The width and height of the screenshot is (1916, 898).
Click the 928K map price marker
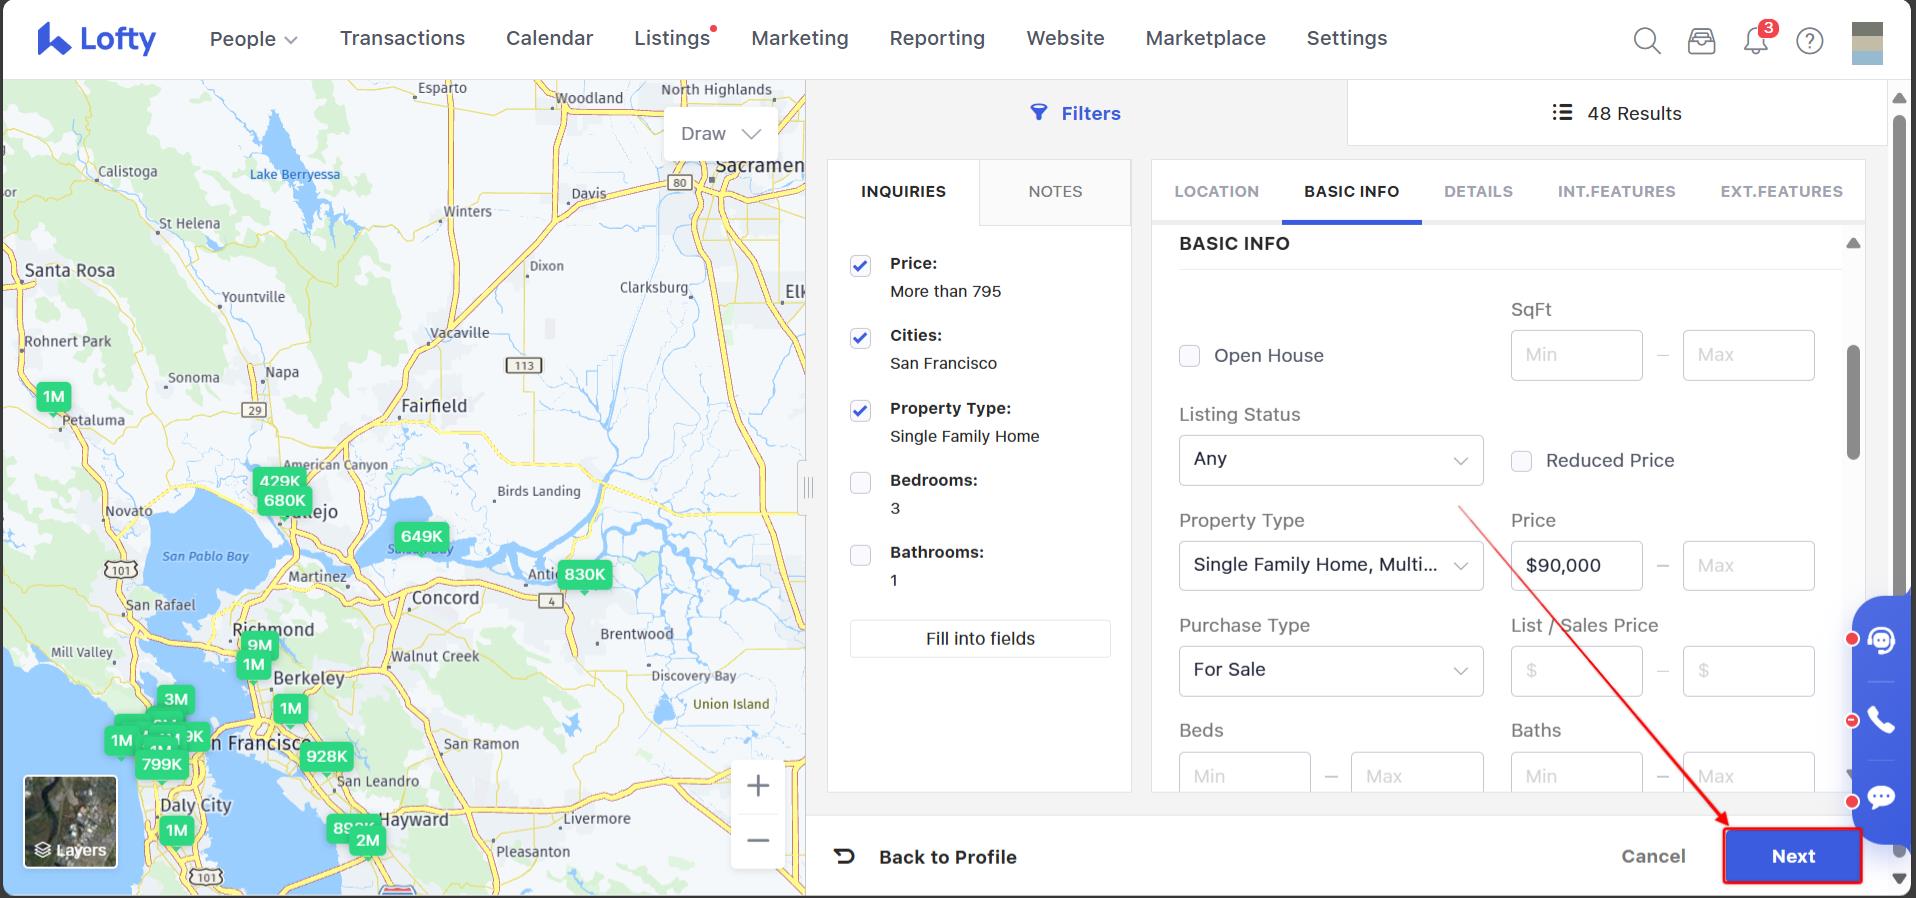coord(327,756)
